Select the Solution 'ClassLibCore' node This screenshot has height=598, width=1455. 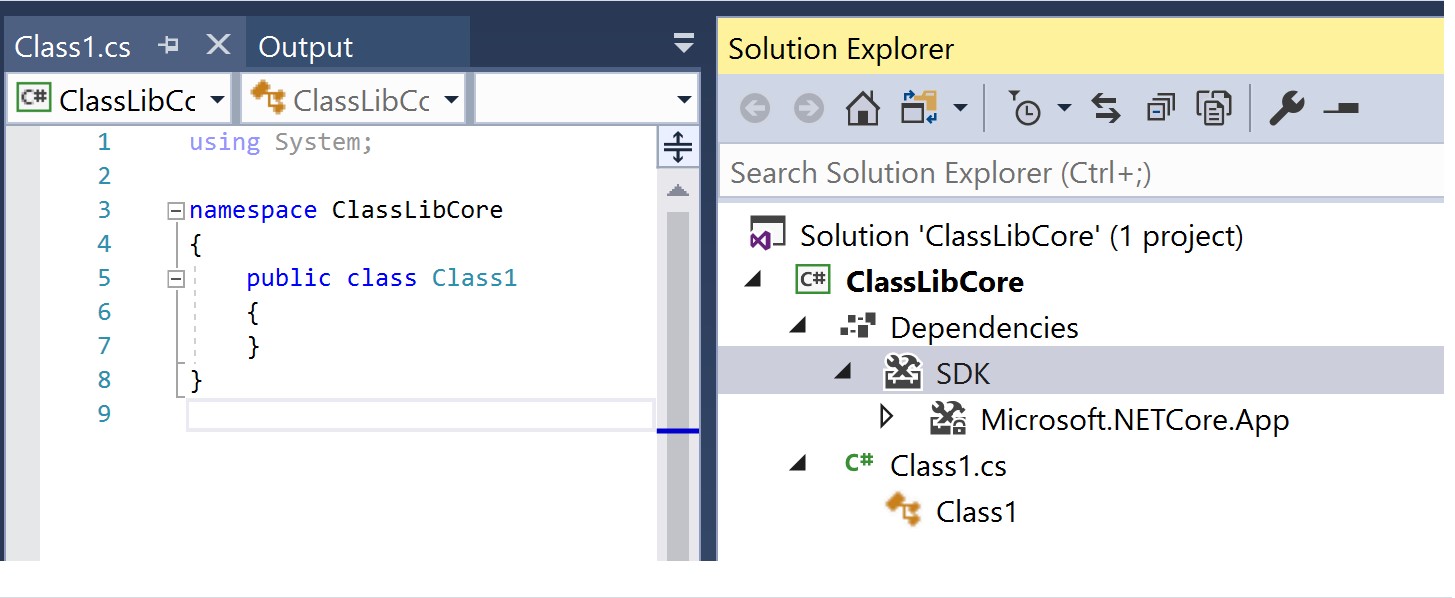(1021, 236)
